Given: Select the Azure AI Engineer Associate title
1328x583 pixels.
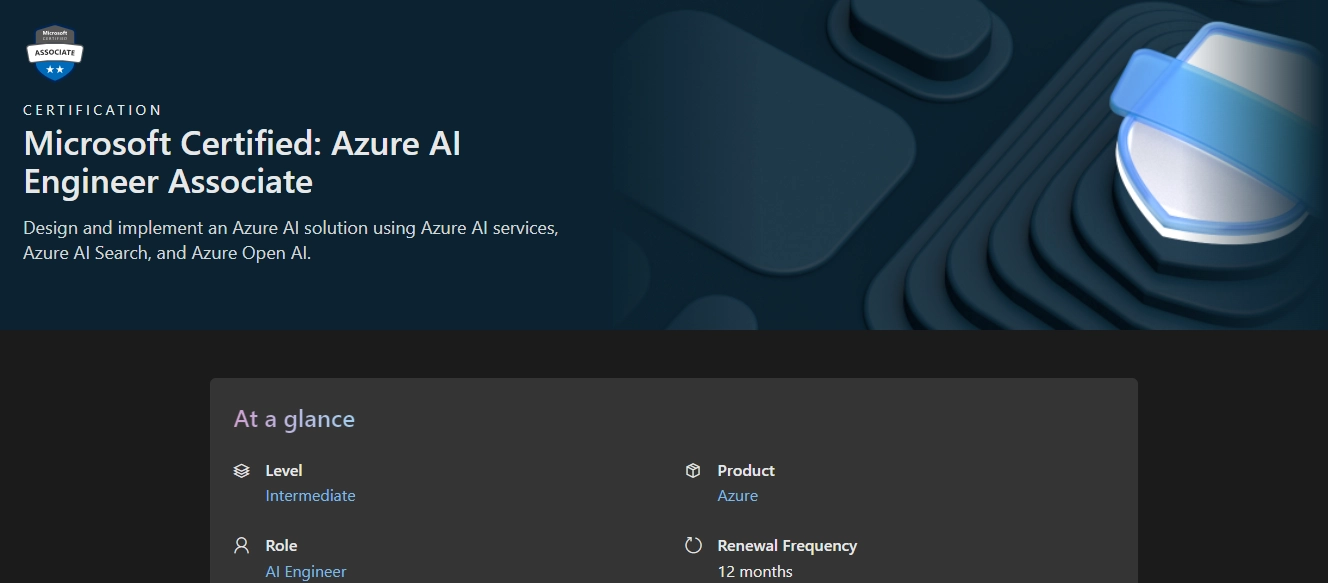Looking at the screenshot, I should point(241,162).
